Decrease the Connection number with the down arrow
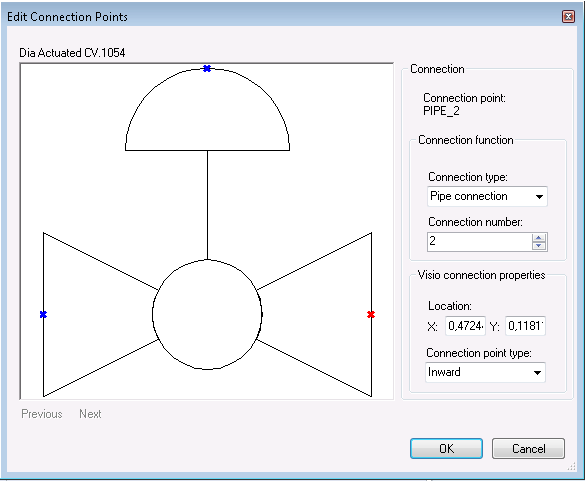This screenshot has width=586, height=482. coord(539,246)
